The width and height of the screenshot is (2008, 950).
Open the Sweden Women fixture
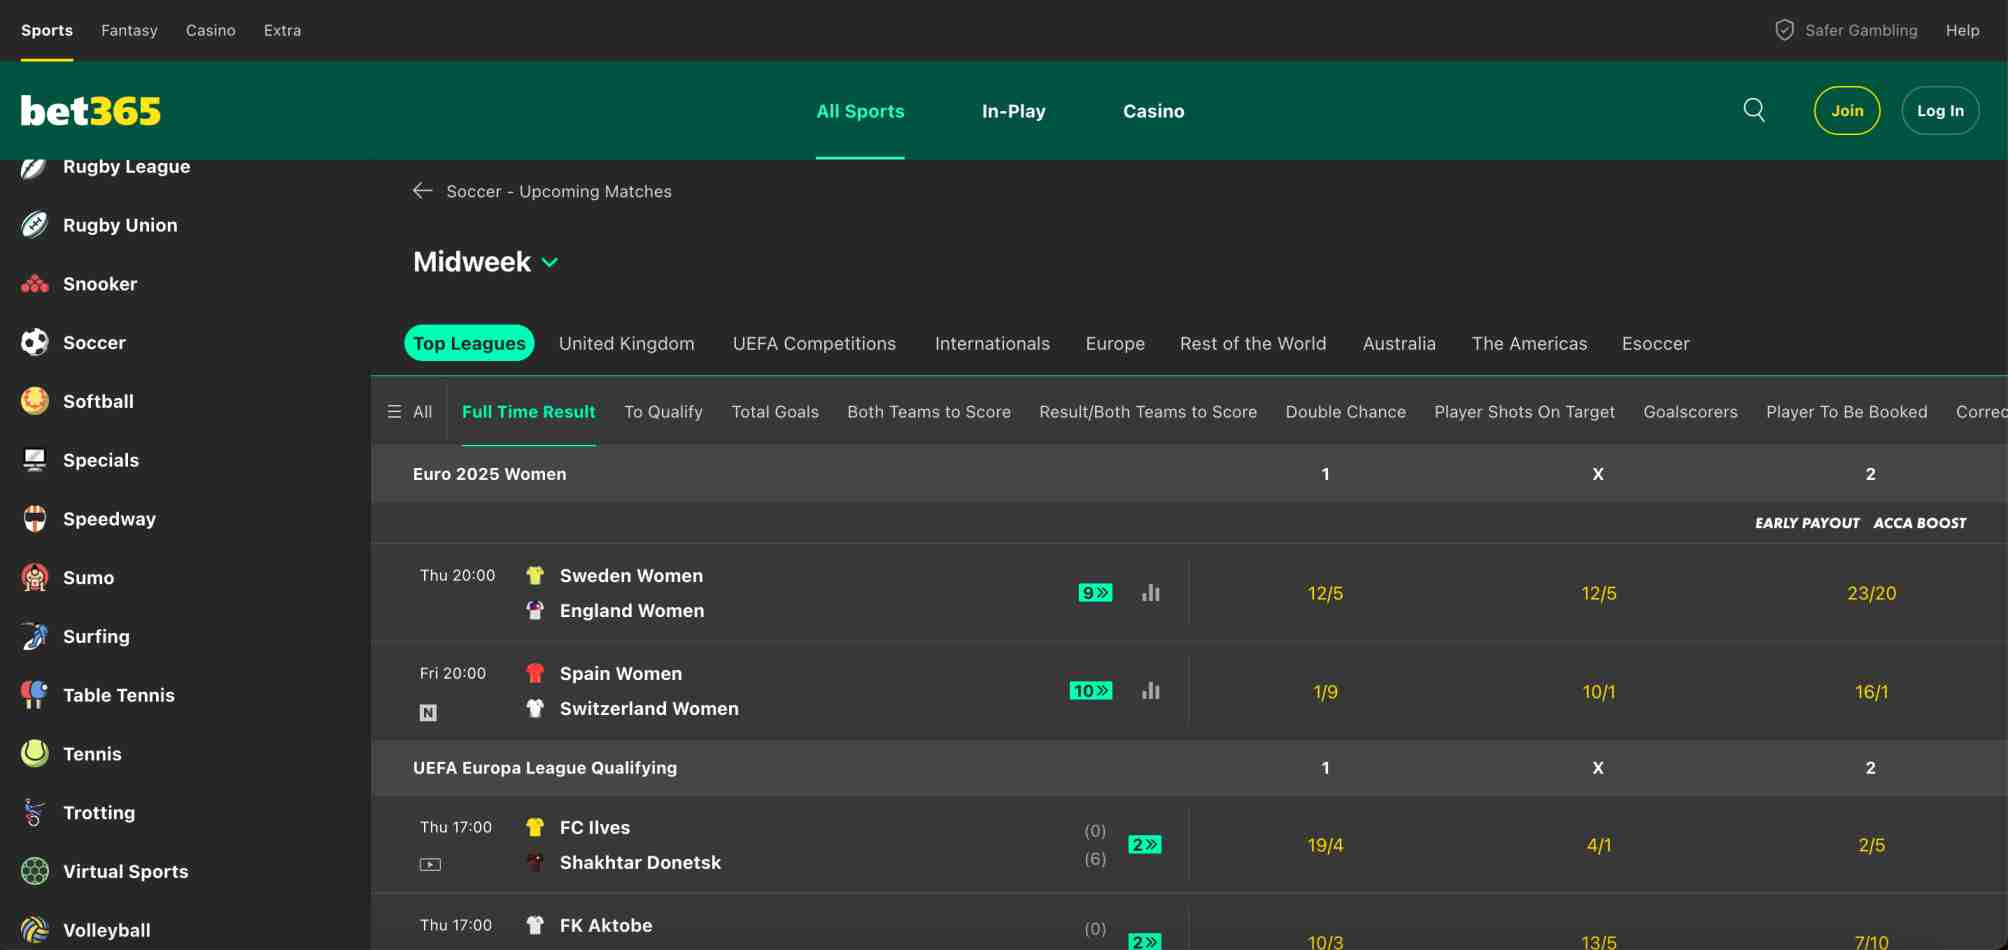(631, 576)
